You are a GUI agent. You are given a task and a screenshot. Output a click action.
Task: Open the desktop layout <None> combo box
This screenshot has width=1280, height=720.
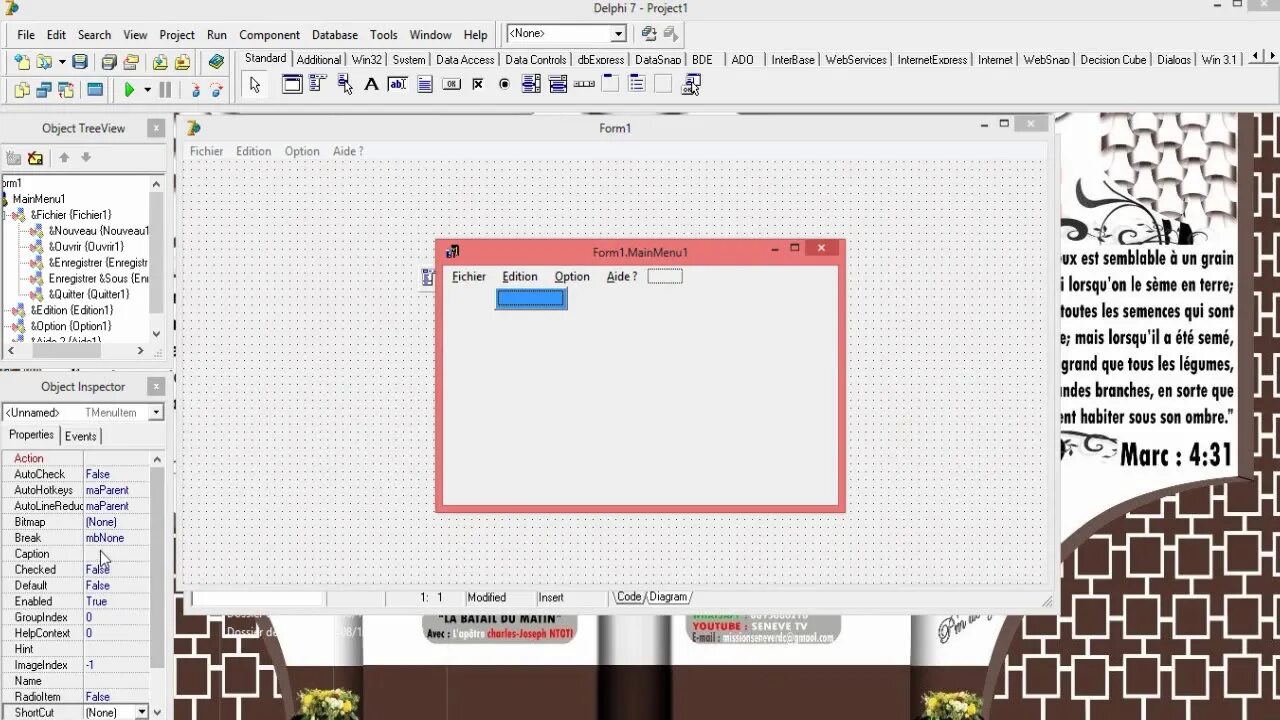(566, 34)
